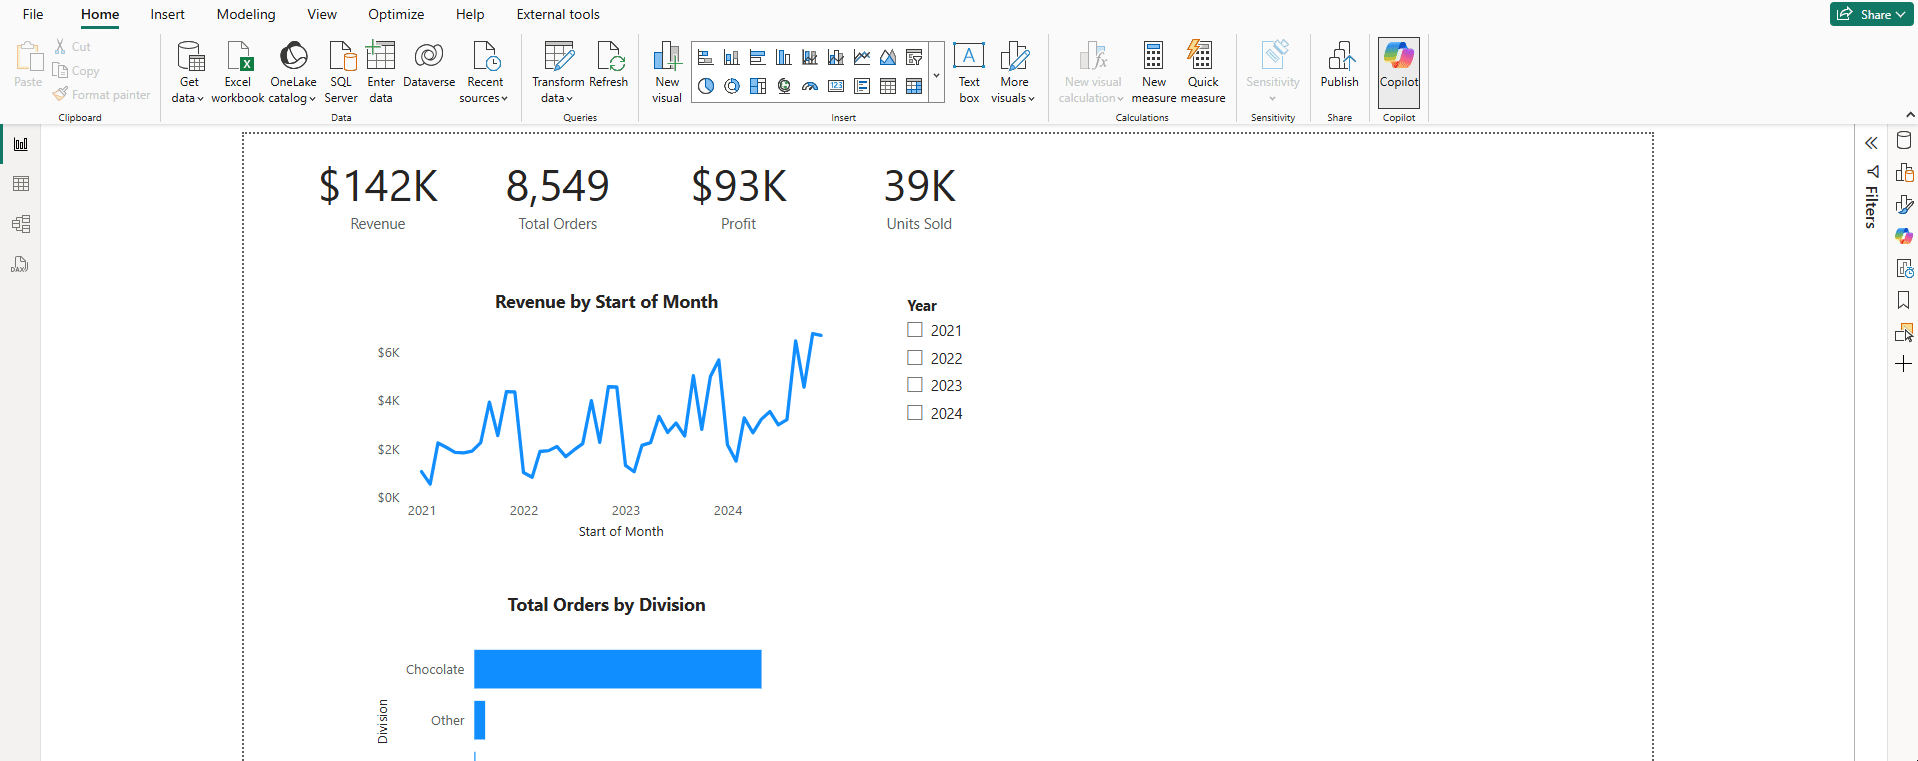Expand the Filters pane
The width and height of the screenshot is (1918, 761).
[x=1871, y=143]
